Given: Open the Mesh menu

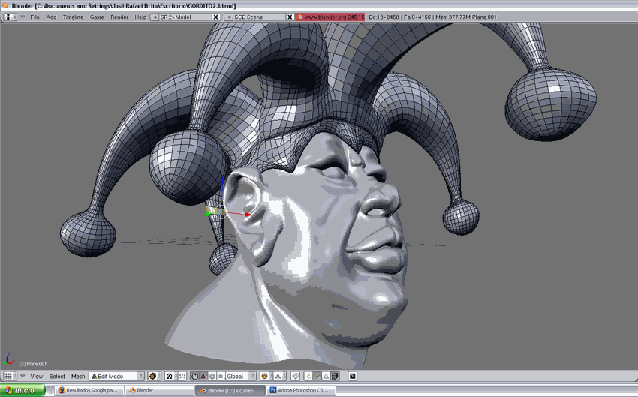Looking at the screenshot, I should pos(78,376).
